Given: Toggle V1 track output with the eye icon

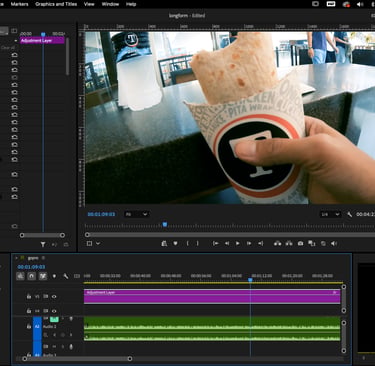Looking at the screenshot, I should point(54,296).
